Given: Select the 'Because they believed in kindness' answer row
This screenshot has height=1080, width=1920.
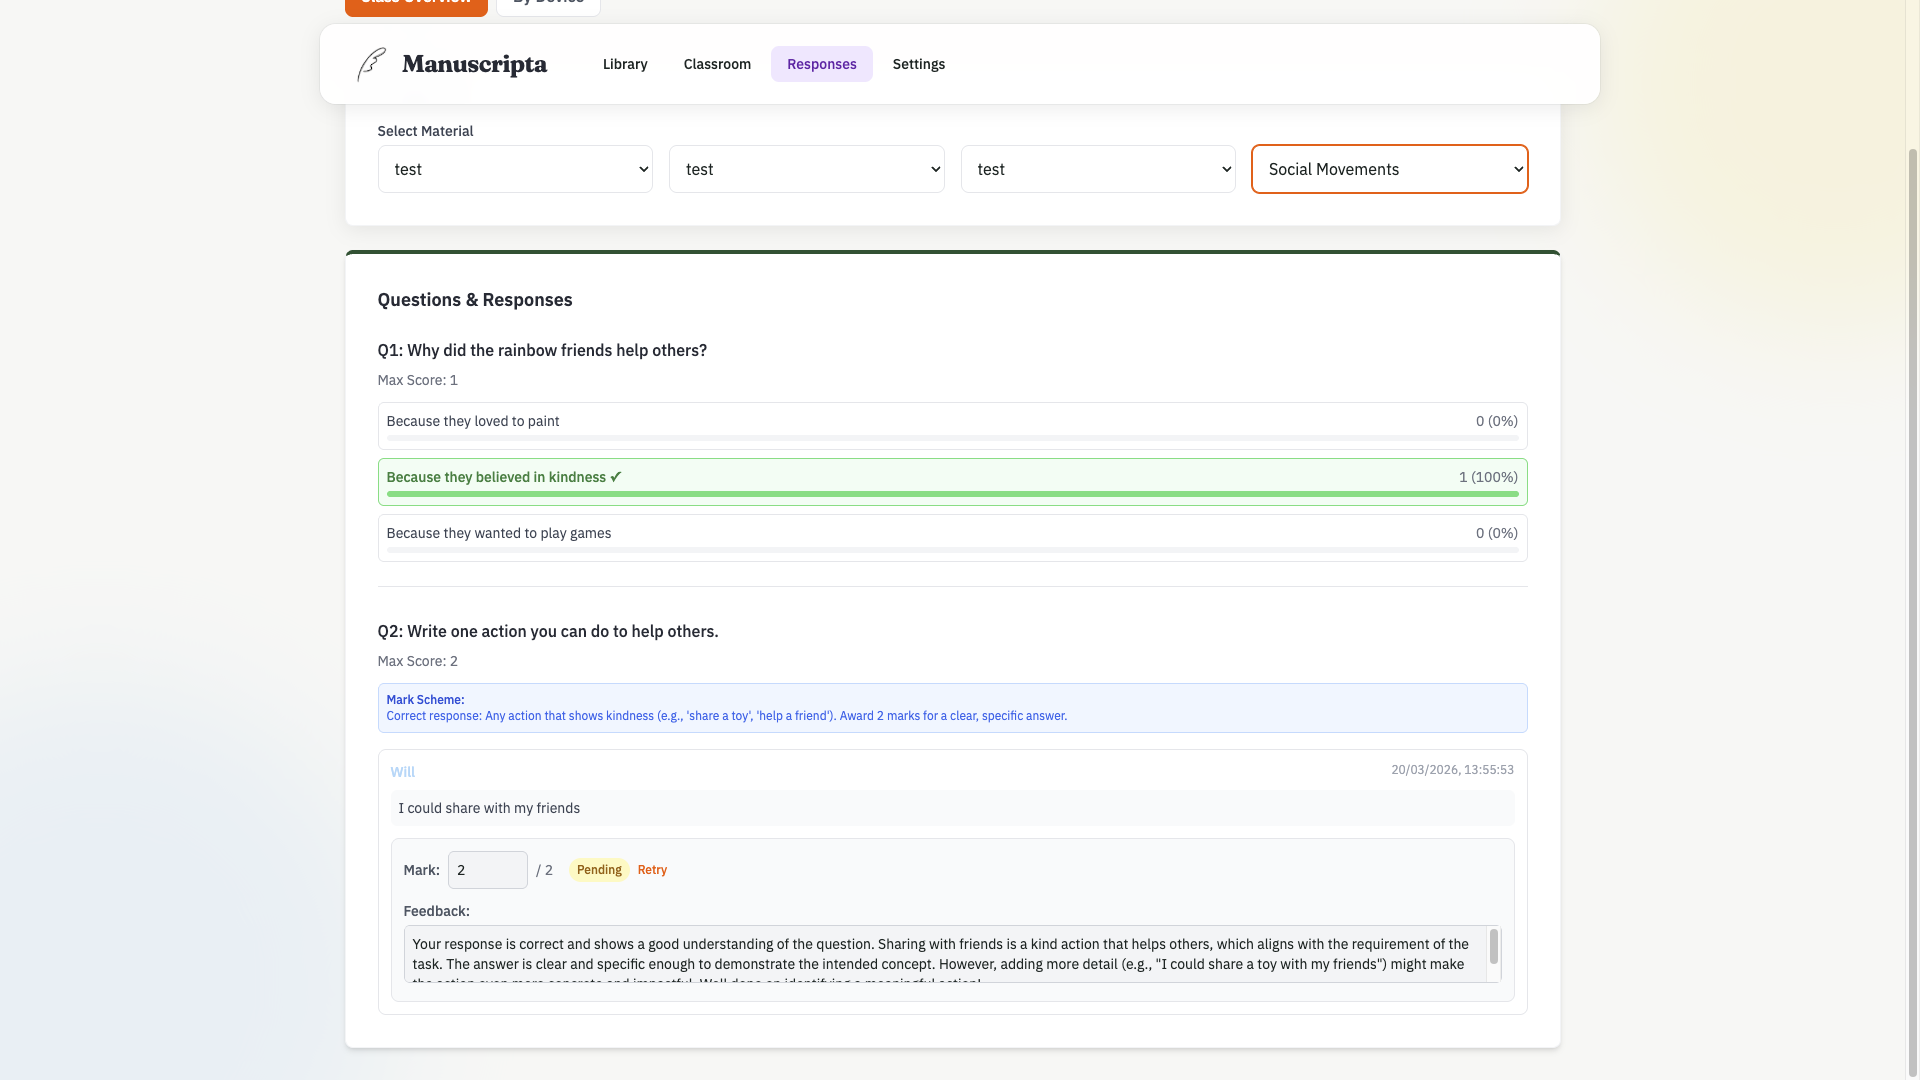Looking at the screenshot, I should pyautogui.click(x=952, y=481).
